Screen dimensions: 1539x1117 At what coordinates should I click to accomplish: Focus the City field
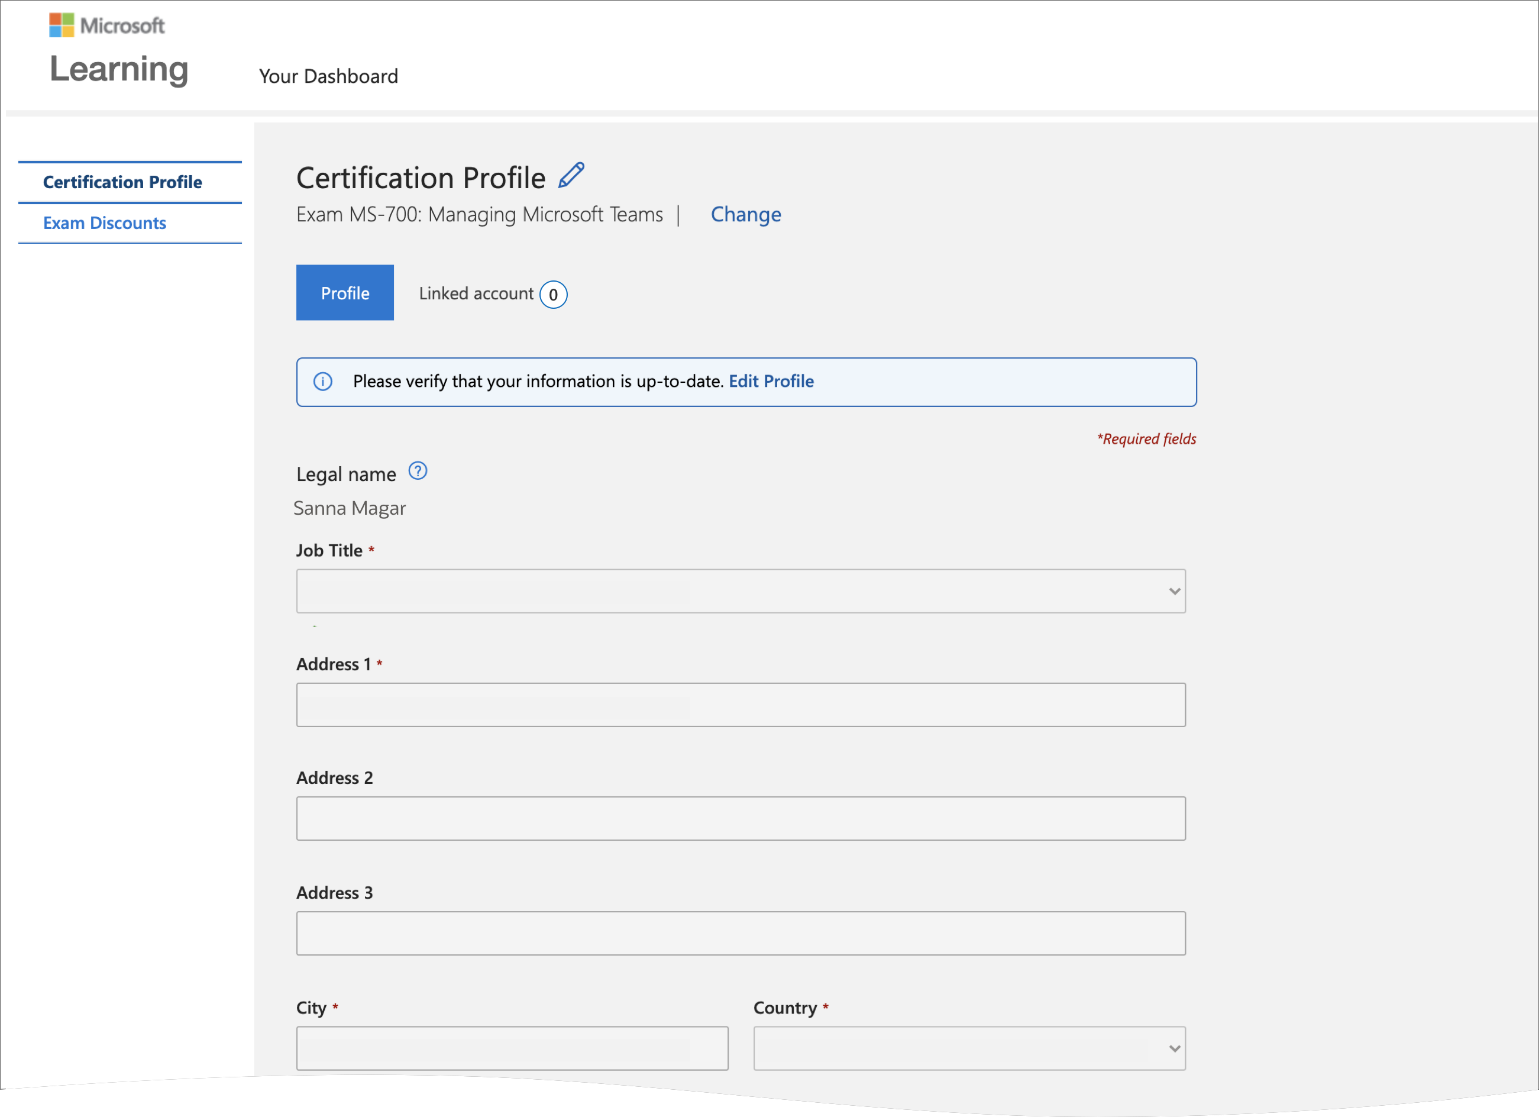(512, 1048)
